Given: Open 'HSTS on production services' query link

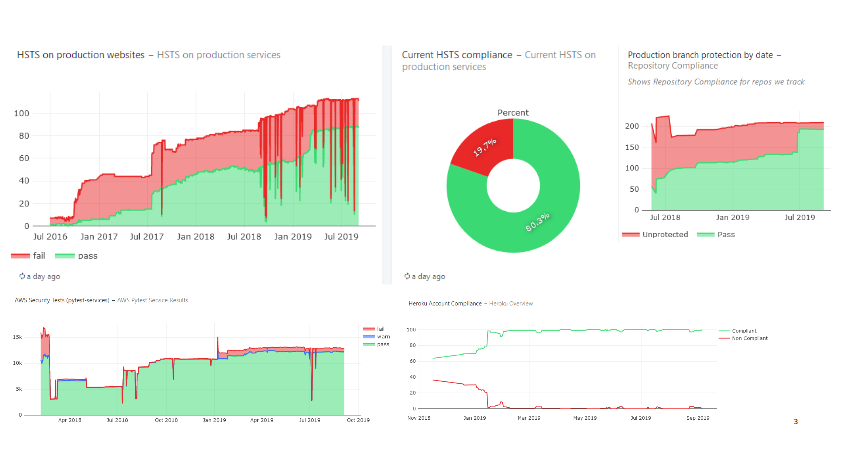Looking at the screenshot, I should click(219, 55).
